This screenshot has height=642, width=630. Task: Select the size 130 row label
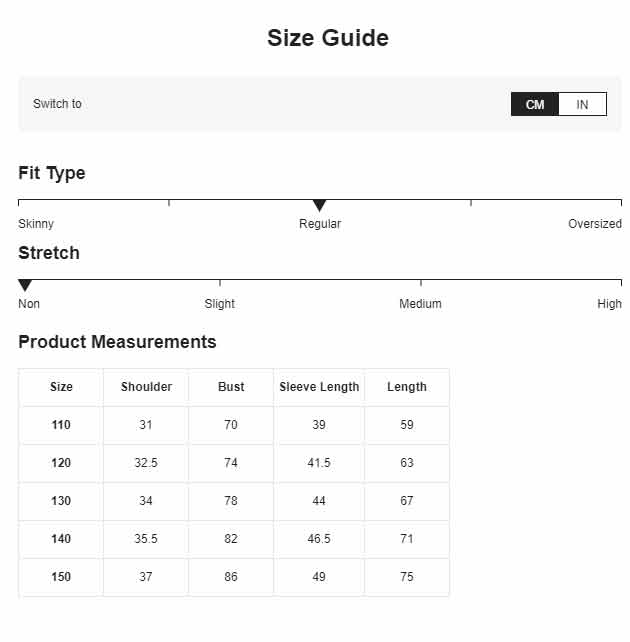coord(61,500)
